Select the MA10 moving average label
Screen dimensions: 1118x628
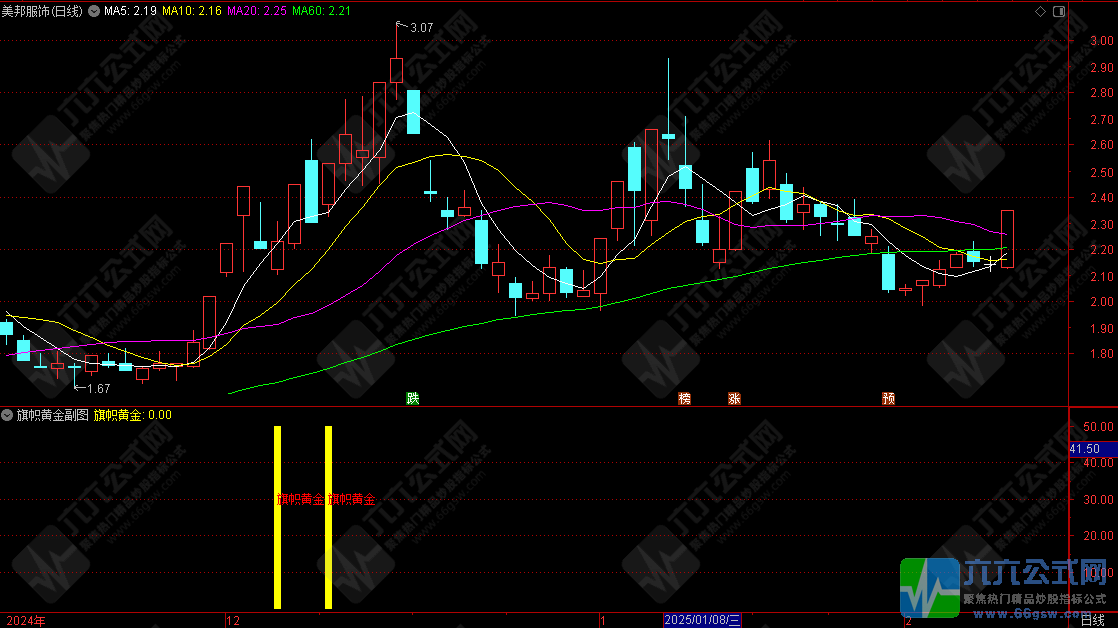(x=193, y=11)
